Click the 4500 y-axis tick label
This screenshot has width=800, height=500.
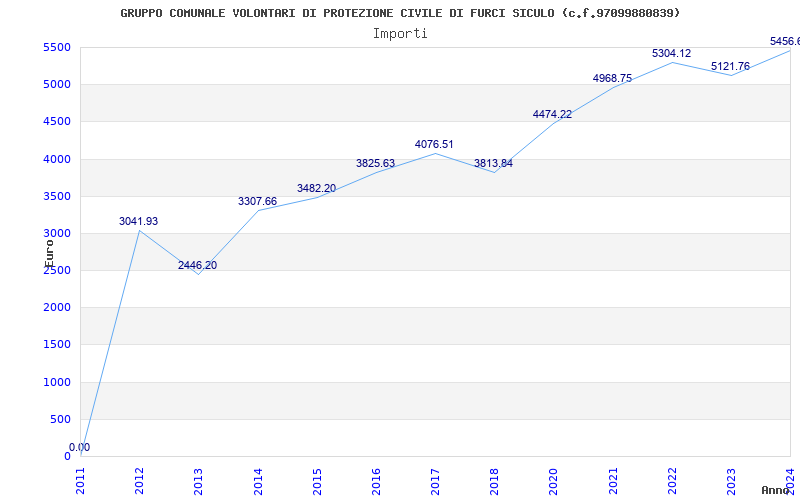(57, 122)
